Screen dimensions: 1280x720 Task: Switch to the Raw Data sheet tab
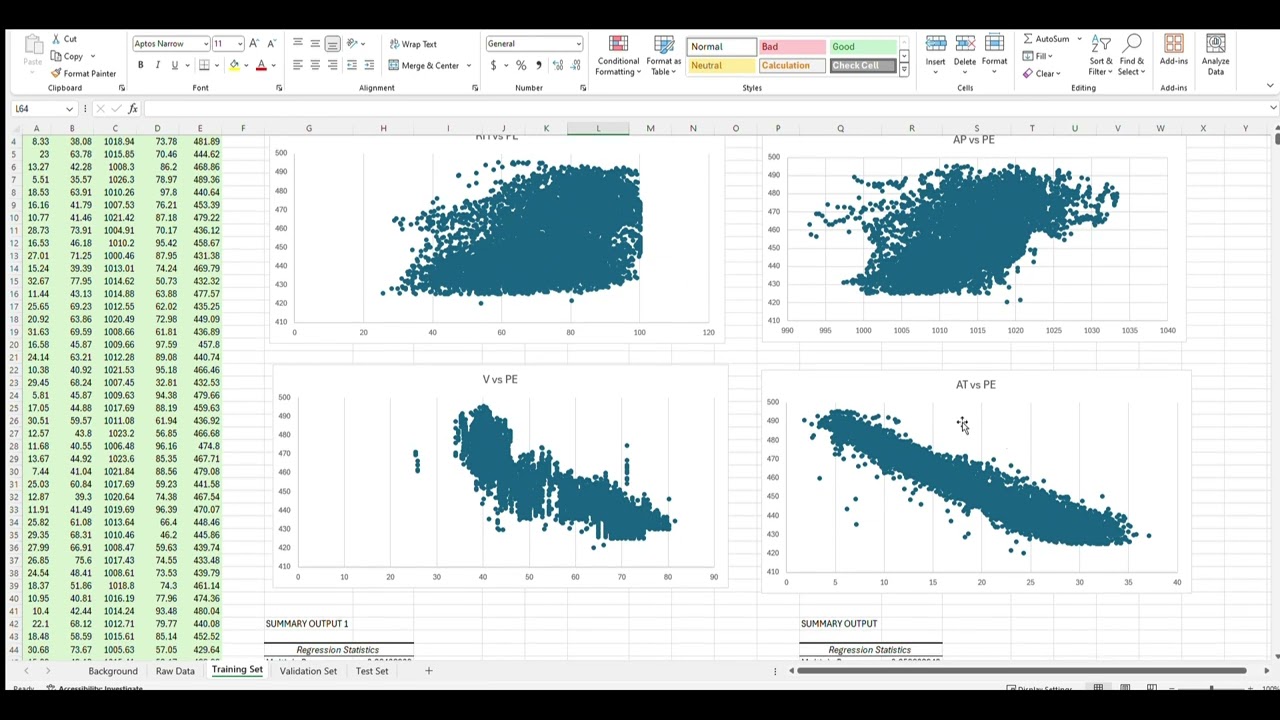click(x=175, y=671)
